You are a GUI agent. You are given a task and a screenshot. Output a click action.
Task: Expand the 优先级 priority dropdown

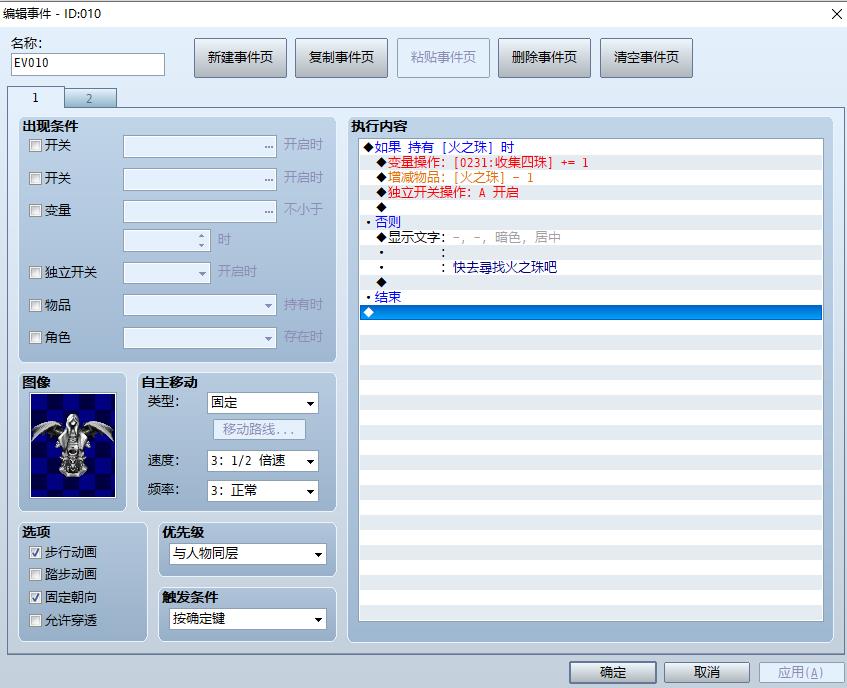248,554
